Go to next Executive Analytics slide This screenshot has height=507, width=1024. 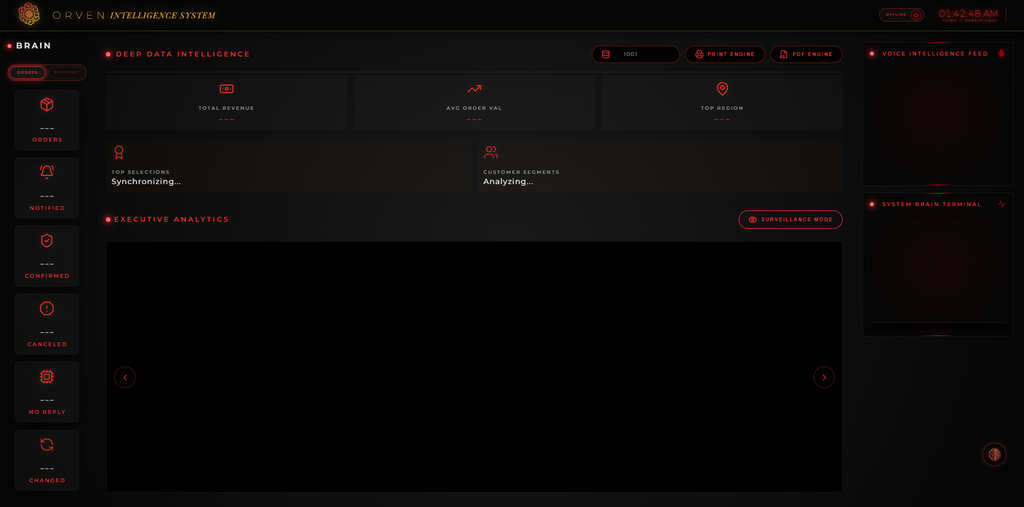point(824,377)
